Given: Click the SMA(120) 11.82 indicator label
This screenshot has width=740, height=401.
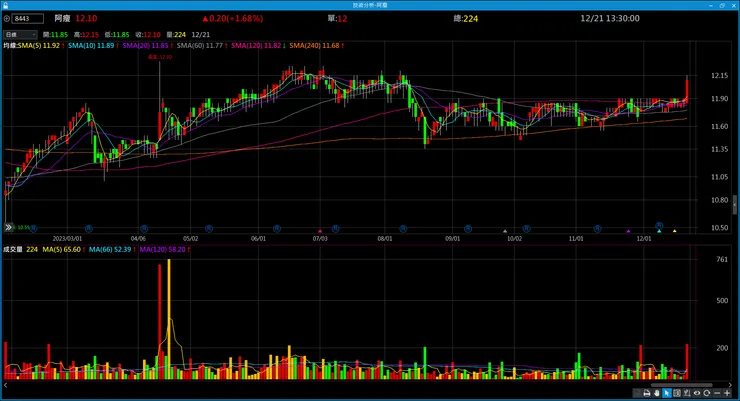Looking at the screenshot, I should [258, 46].
